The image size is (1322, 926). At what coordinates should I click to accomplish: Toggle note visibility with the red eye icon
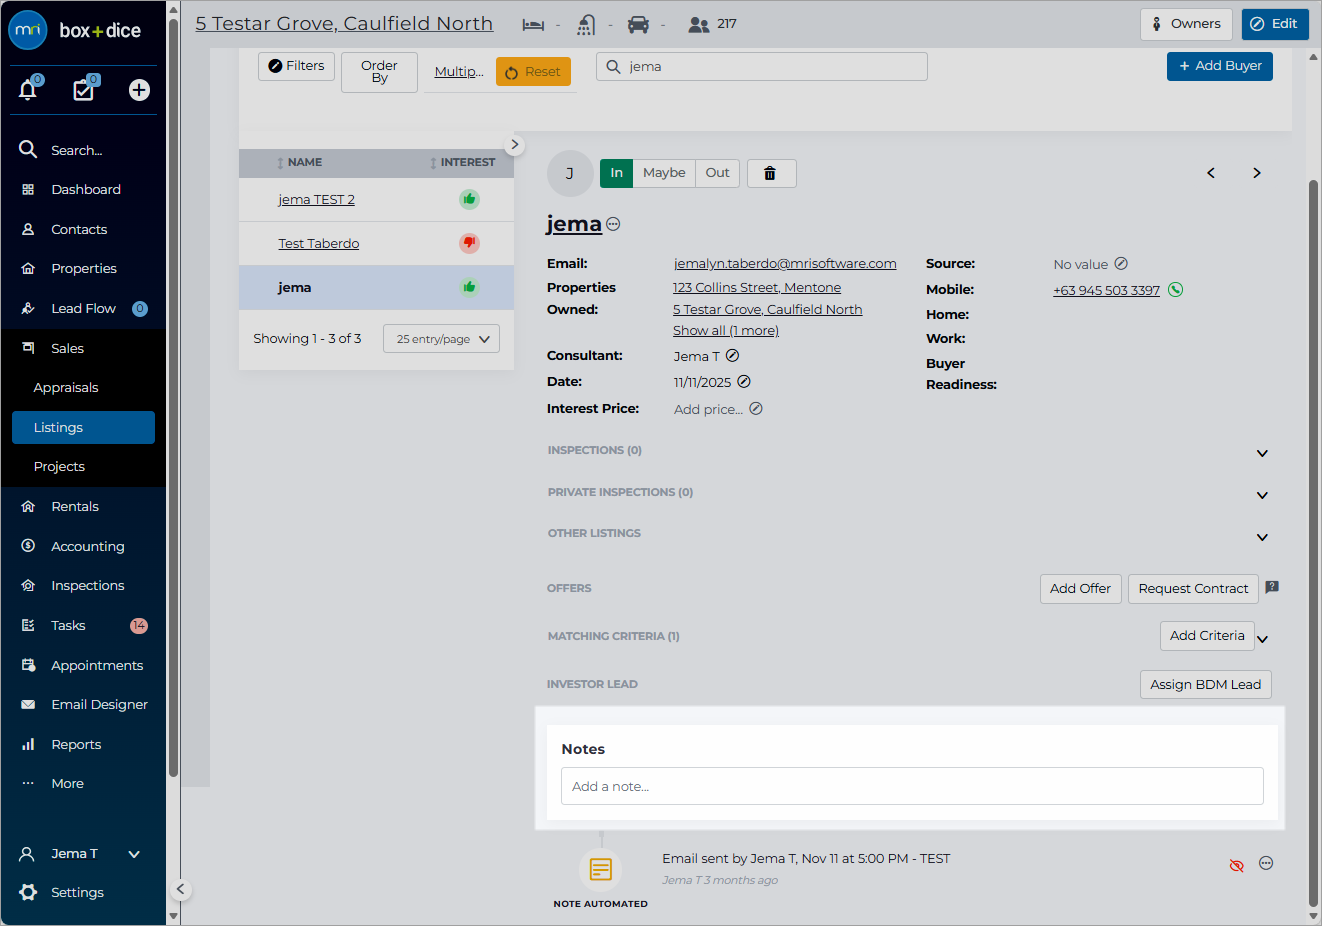coord(1237,865)
